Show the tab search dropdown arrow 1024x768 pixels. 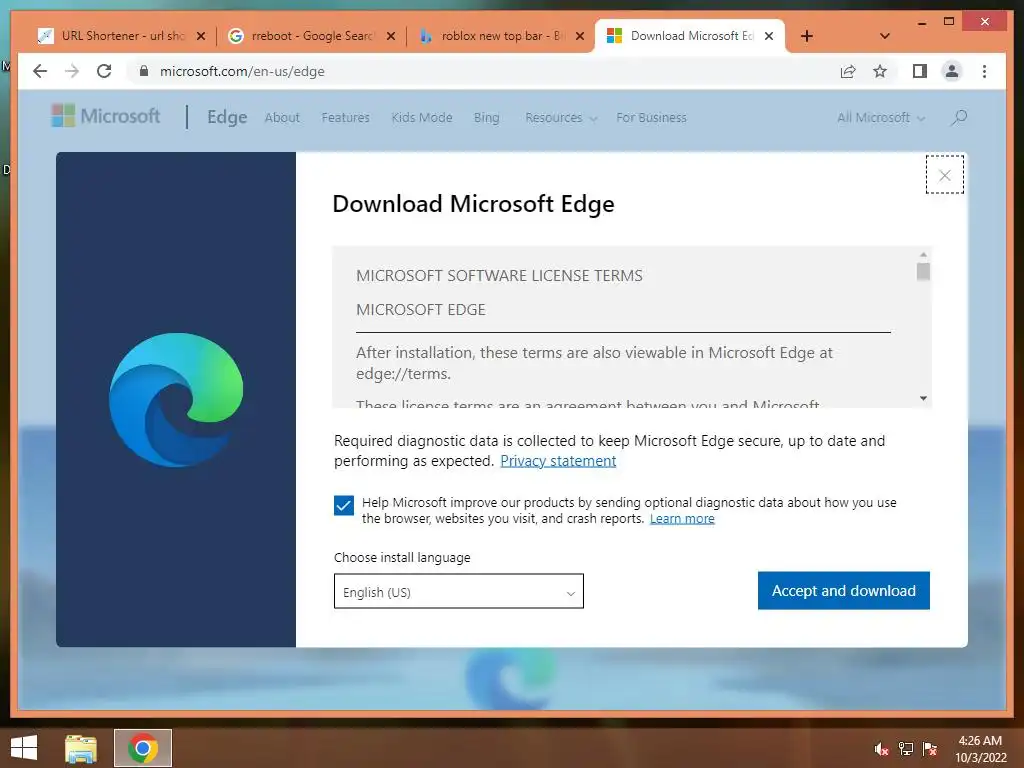(x=885, y=36)
